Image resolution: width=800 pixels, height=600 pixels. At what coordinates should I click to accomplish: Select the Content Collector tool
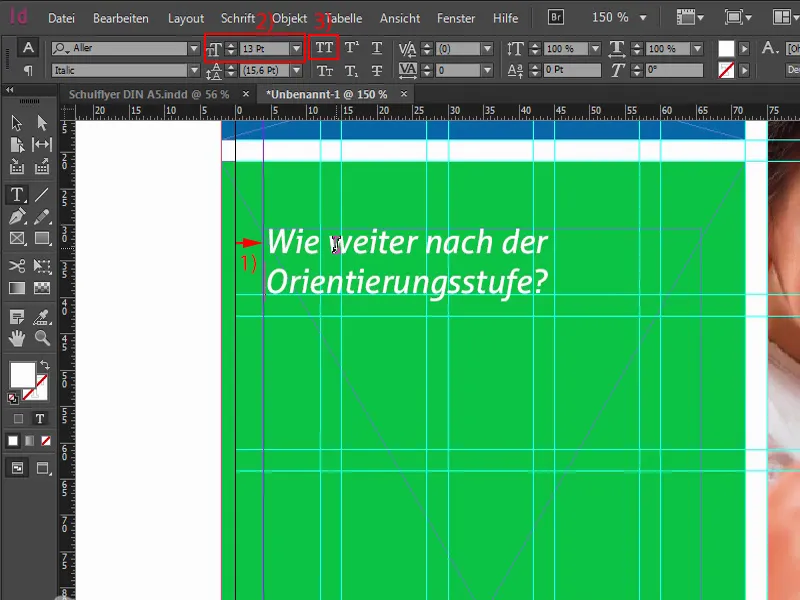(x=17, y=166)
